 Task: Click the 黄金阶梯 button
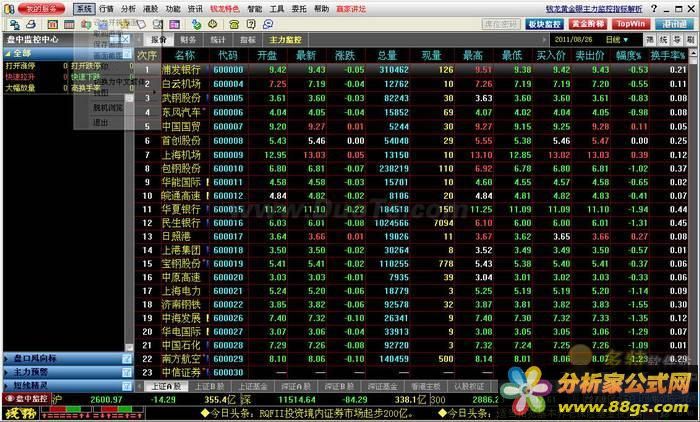tap(588, 24)
